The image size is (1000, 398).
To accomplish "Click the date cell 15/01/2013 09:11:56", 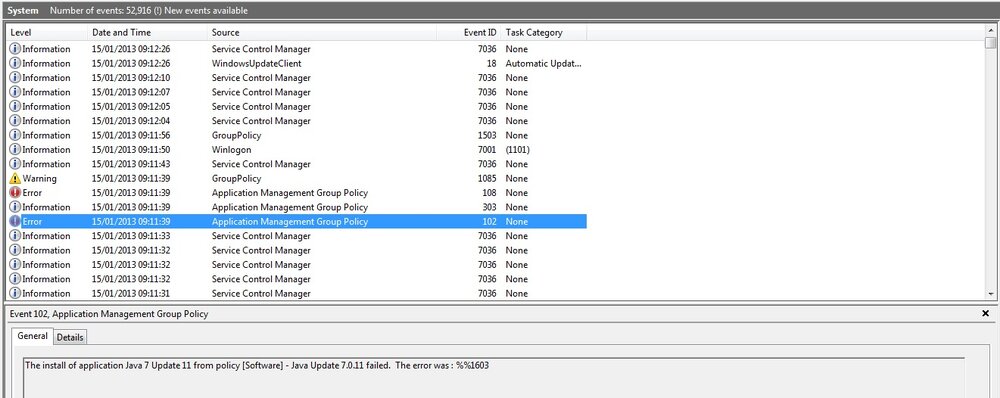I will point(131,135).
